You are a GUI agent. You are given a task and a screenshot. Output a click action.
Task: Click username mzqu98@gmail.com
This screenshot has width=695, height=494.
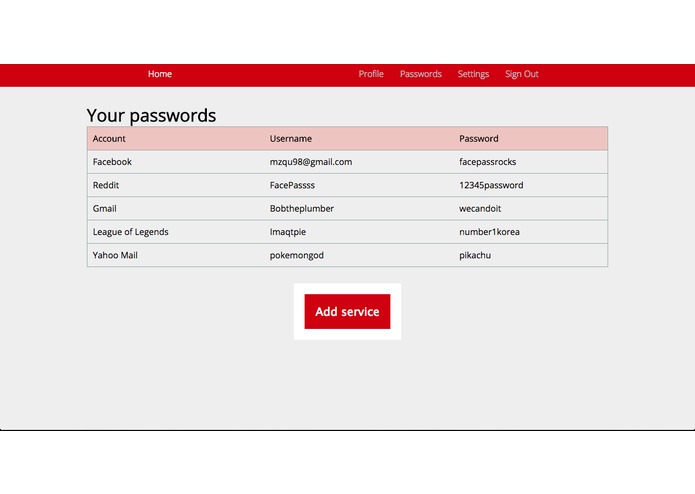click(x=311, y=162)
